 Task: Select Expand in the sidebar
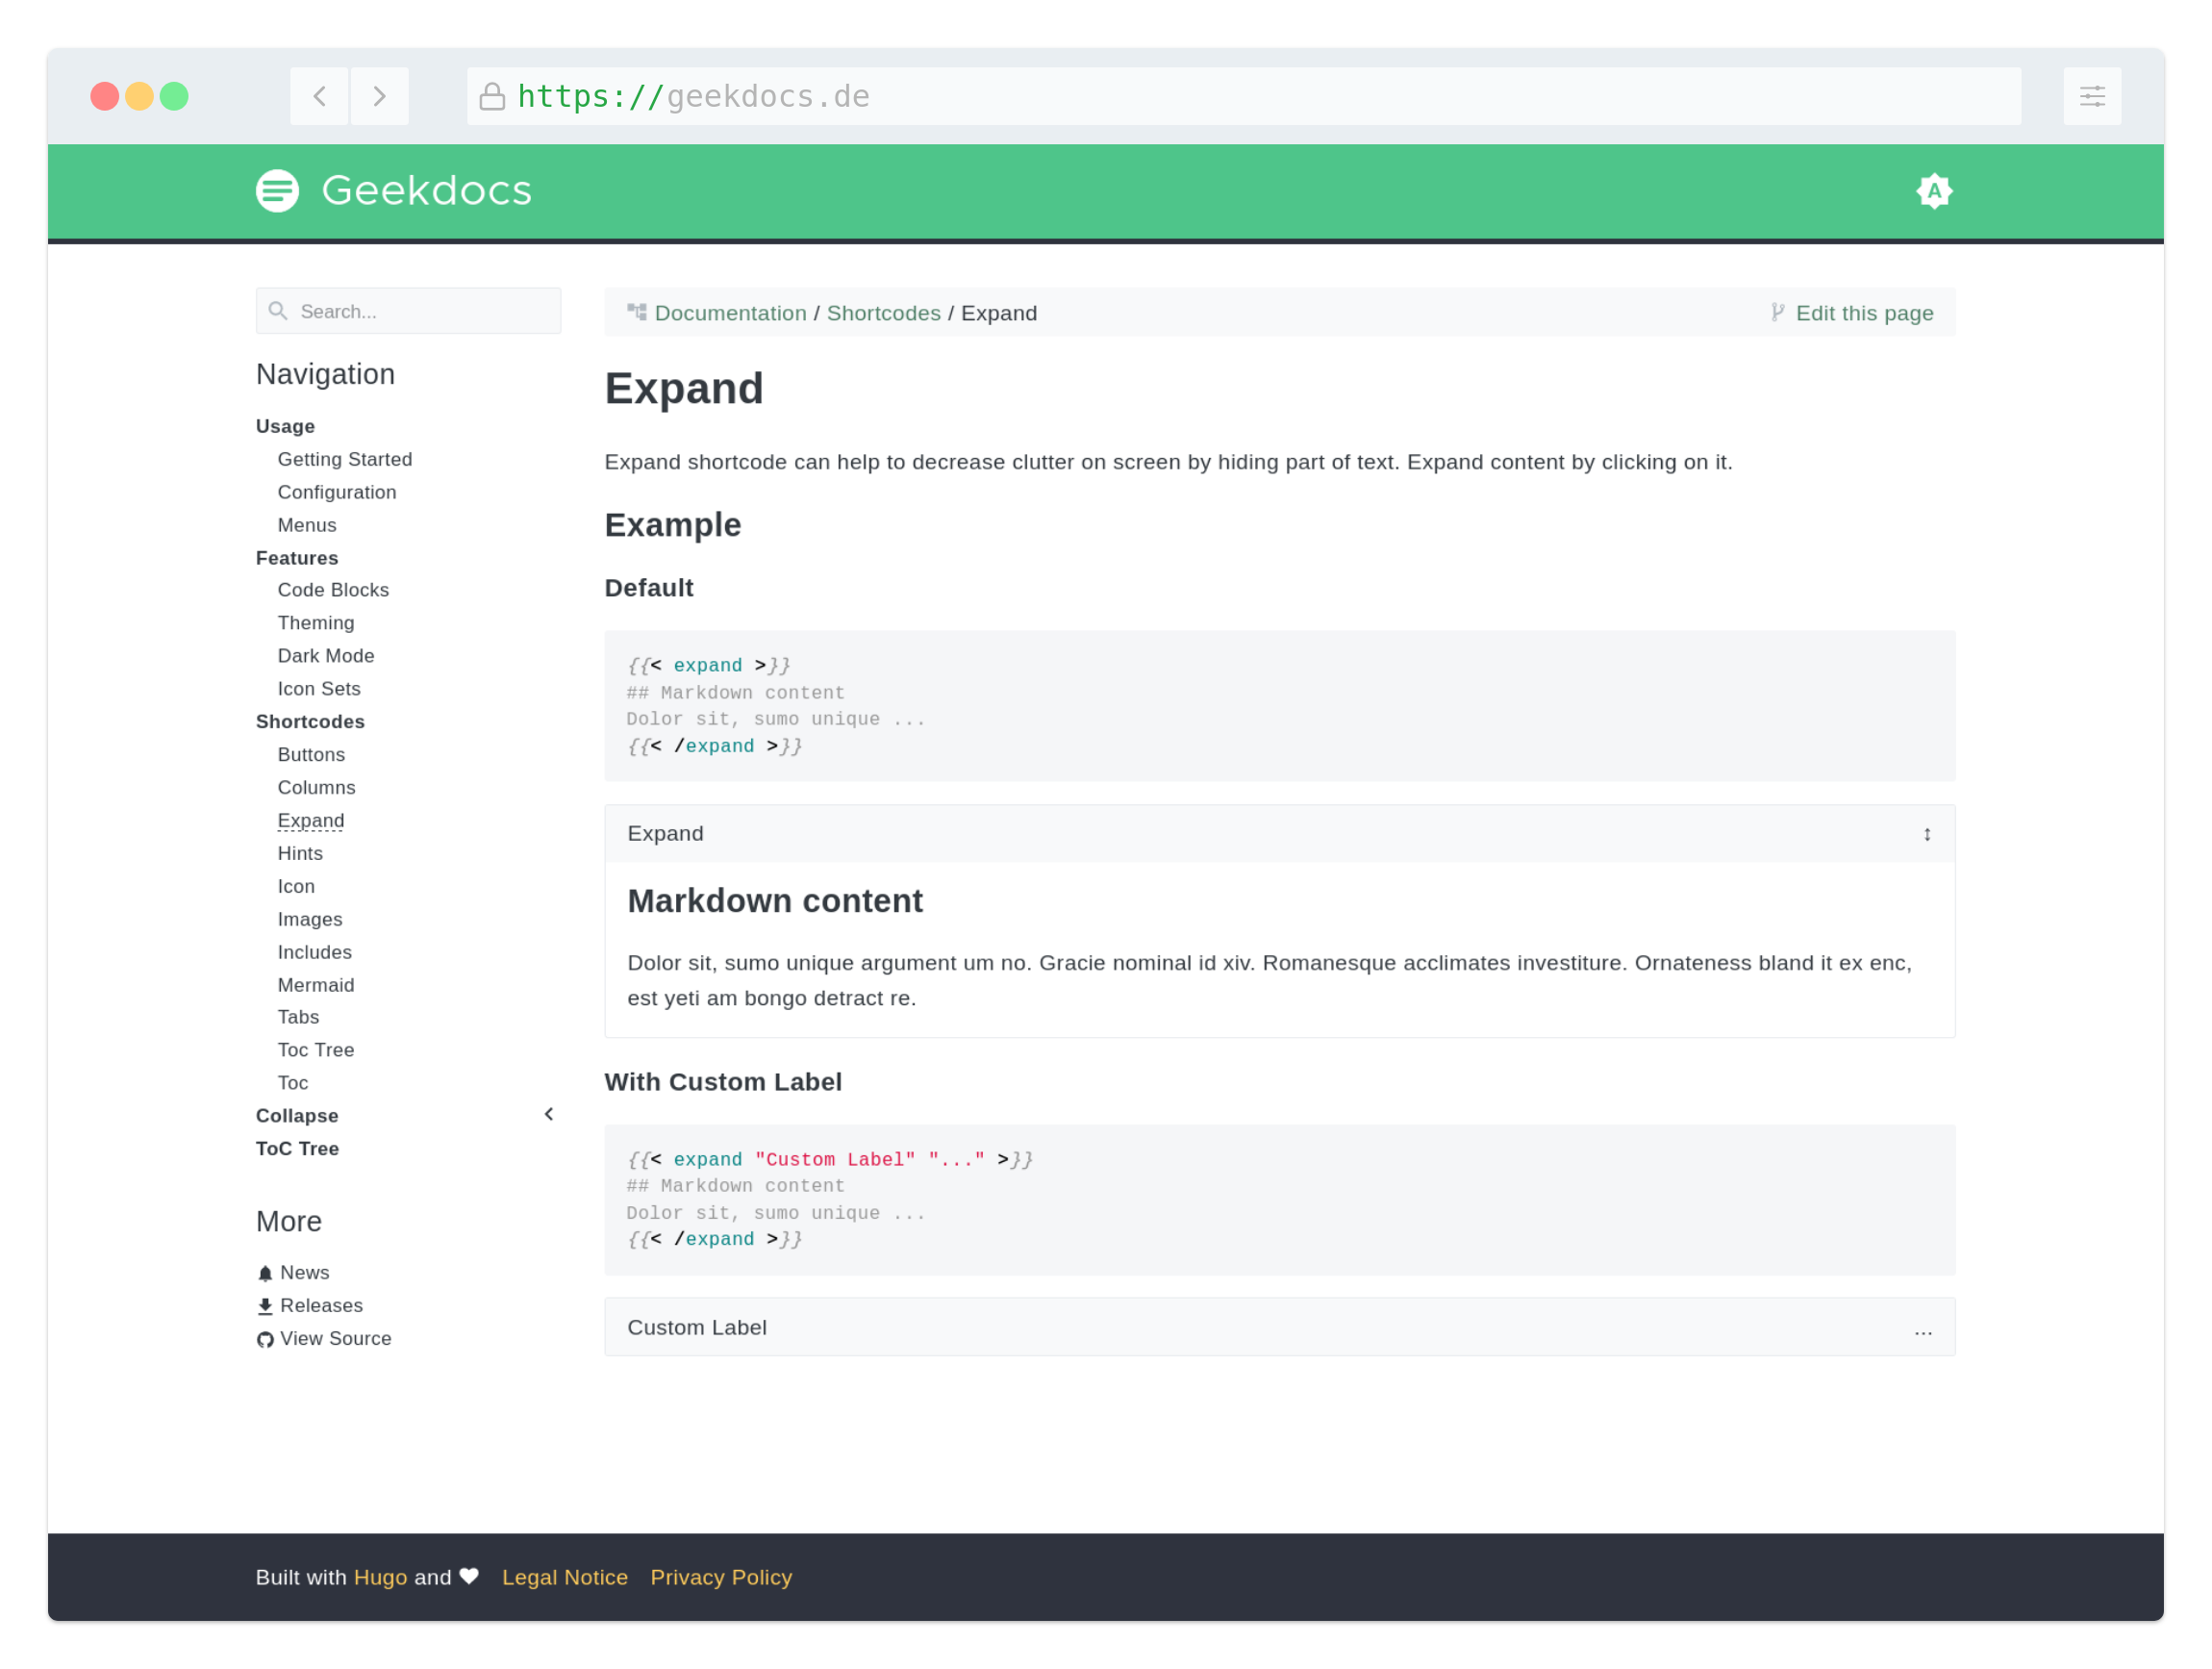[x=311, y=821]
